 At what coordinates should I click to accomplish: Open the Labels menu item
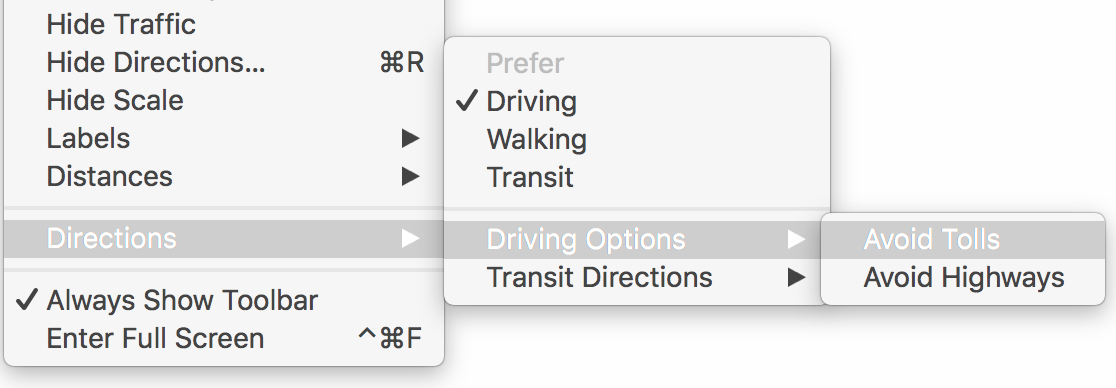(x=223, y=138)
